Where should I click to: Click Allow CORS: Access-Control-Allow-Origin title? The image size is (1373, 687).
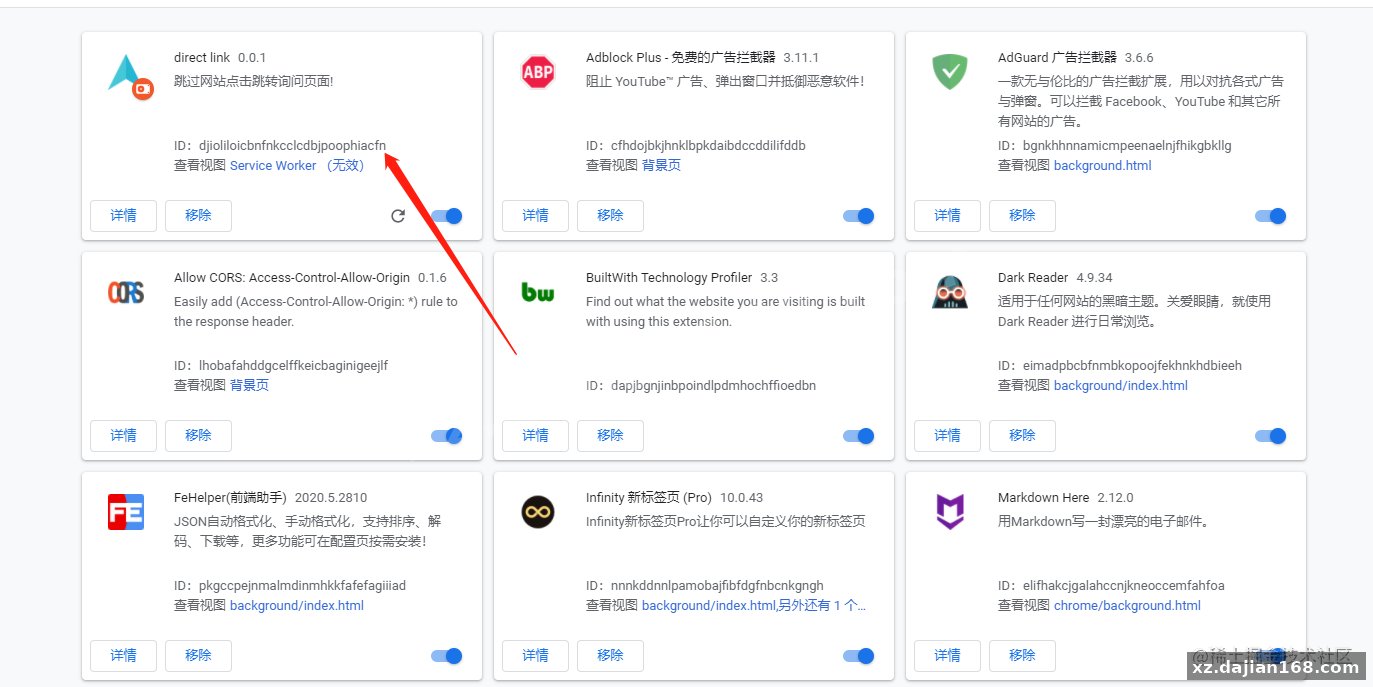coord(292,278)
